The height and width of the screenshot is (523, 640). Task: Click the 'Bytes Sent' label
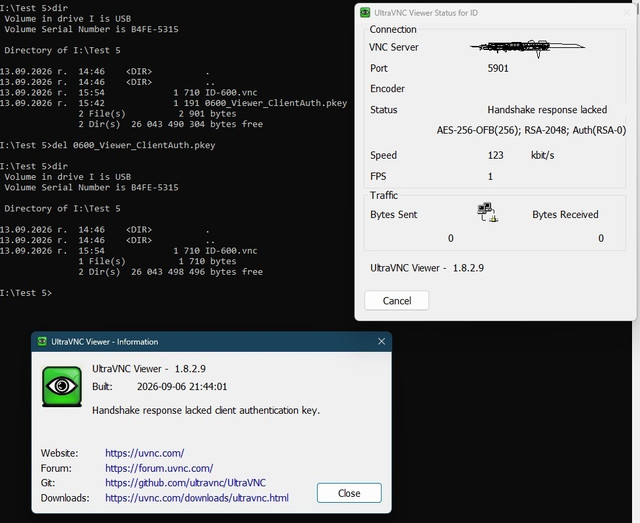(393, 214)
